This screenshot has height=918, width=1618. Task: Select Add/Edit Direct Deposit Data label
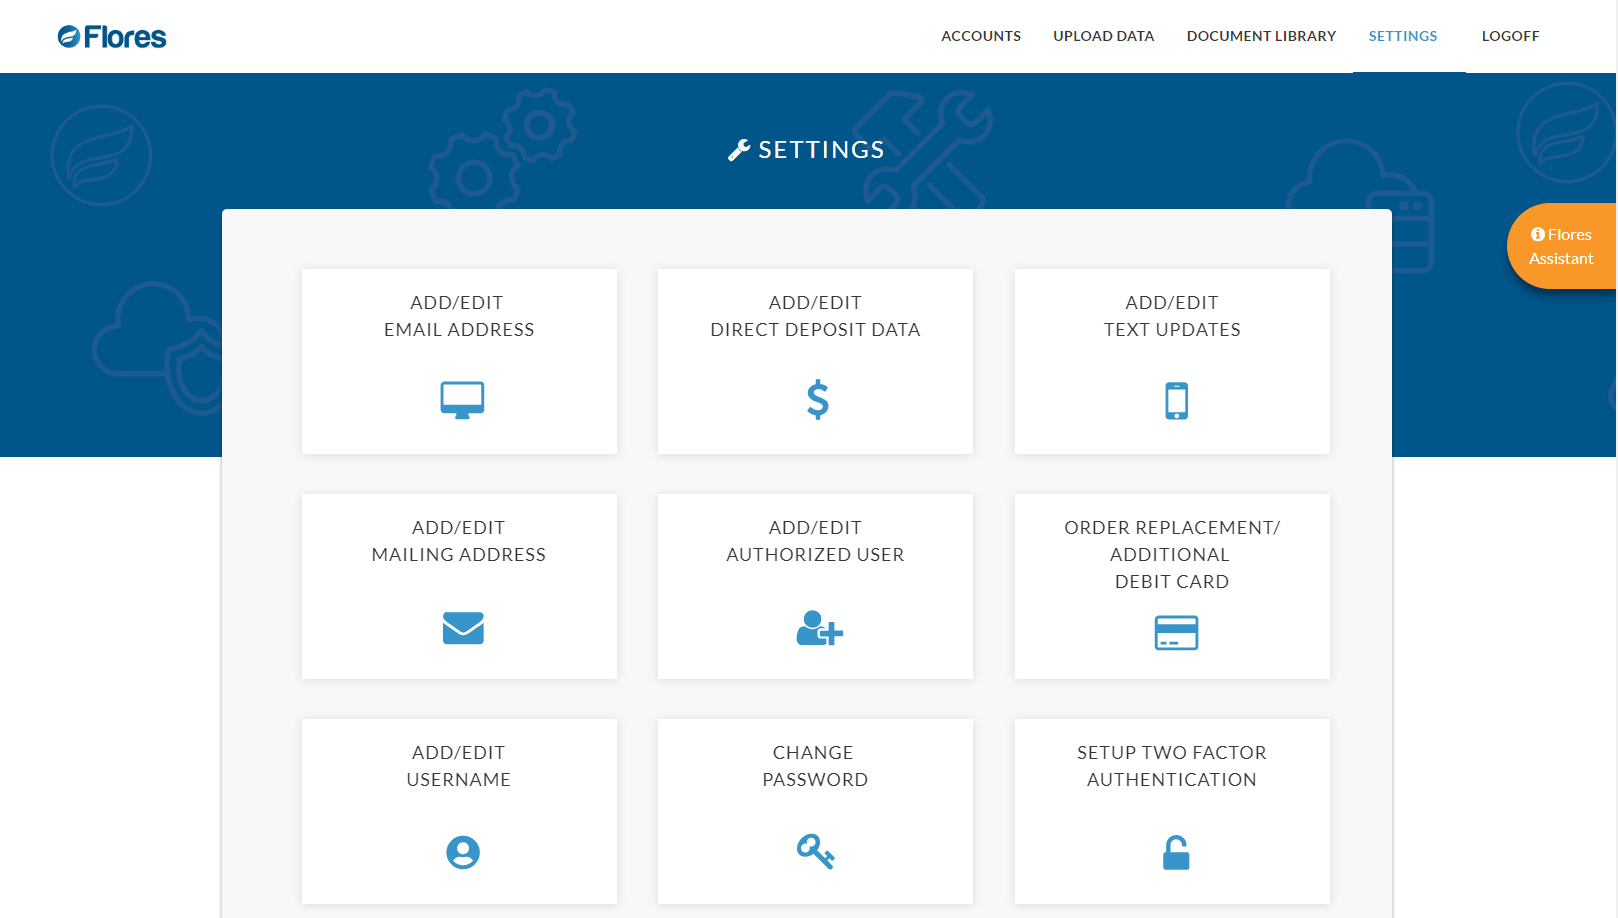(815, 316)
